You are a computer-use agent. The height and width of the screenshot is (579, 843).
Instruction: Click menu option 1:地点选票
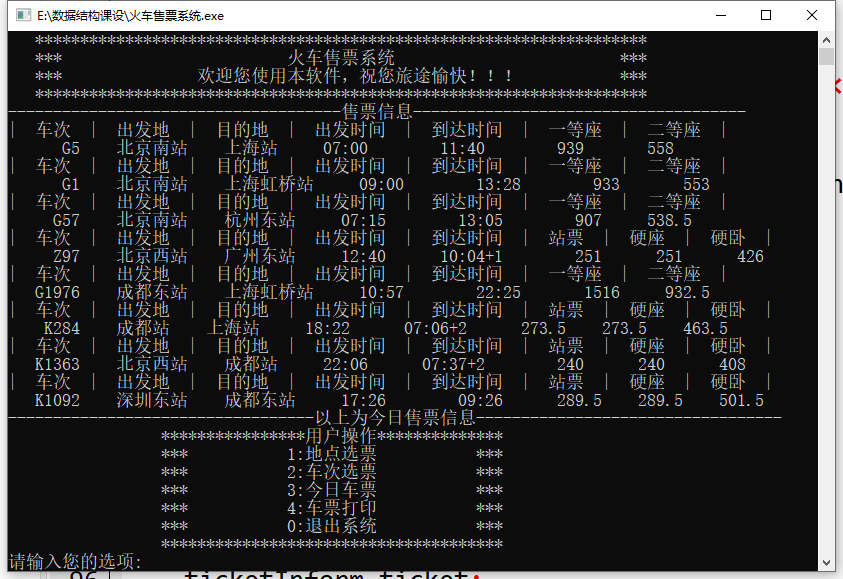[332, 454]
